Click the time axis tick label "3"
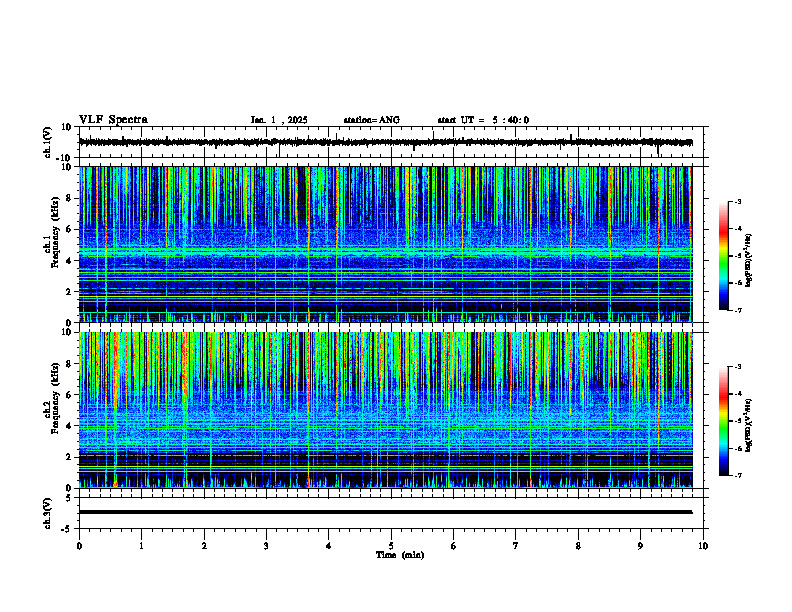This screenshot has width=792, height=612. pos(266,546)
